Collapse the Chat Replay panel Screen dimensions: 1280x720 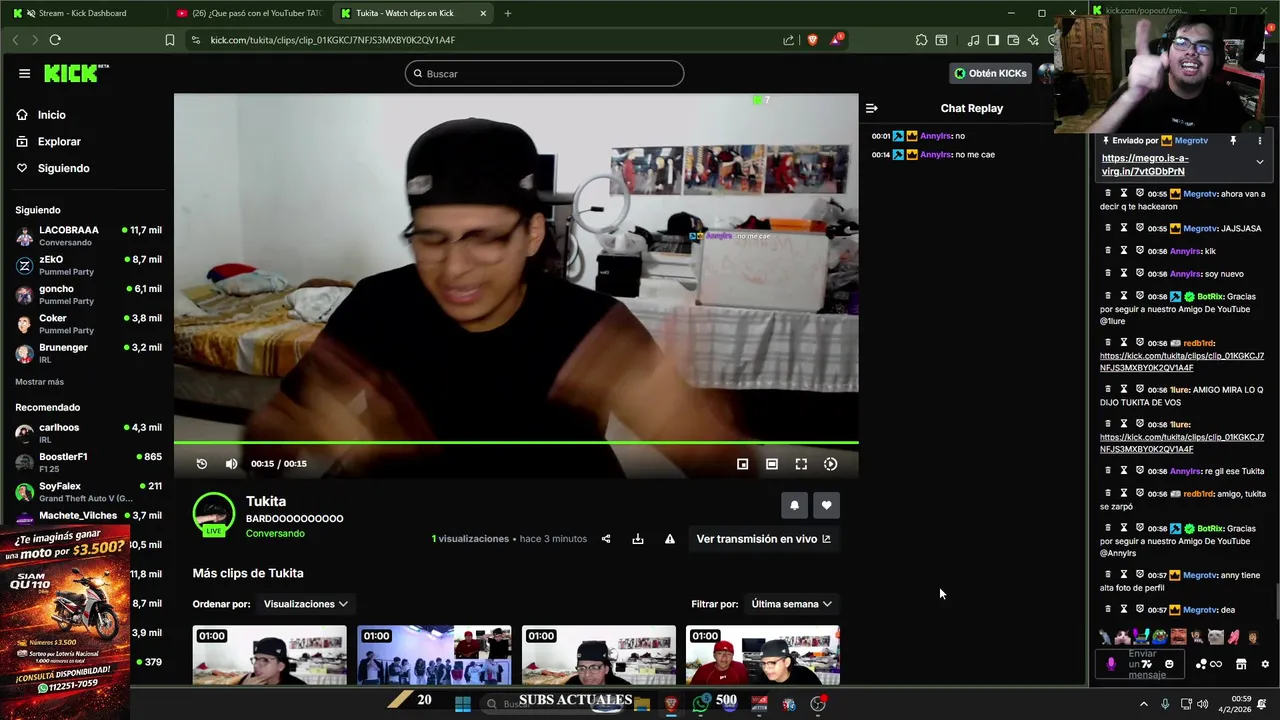coord(871,108)
